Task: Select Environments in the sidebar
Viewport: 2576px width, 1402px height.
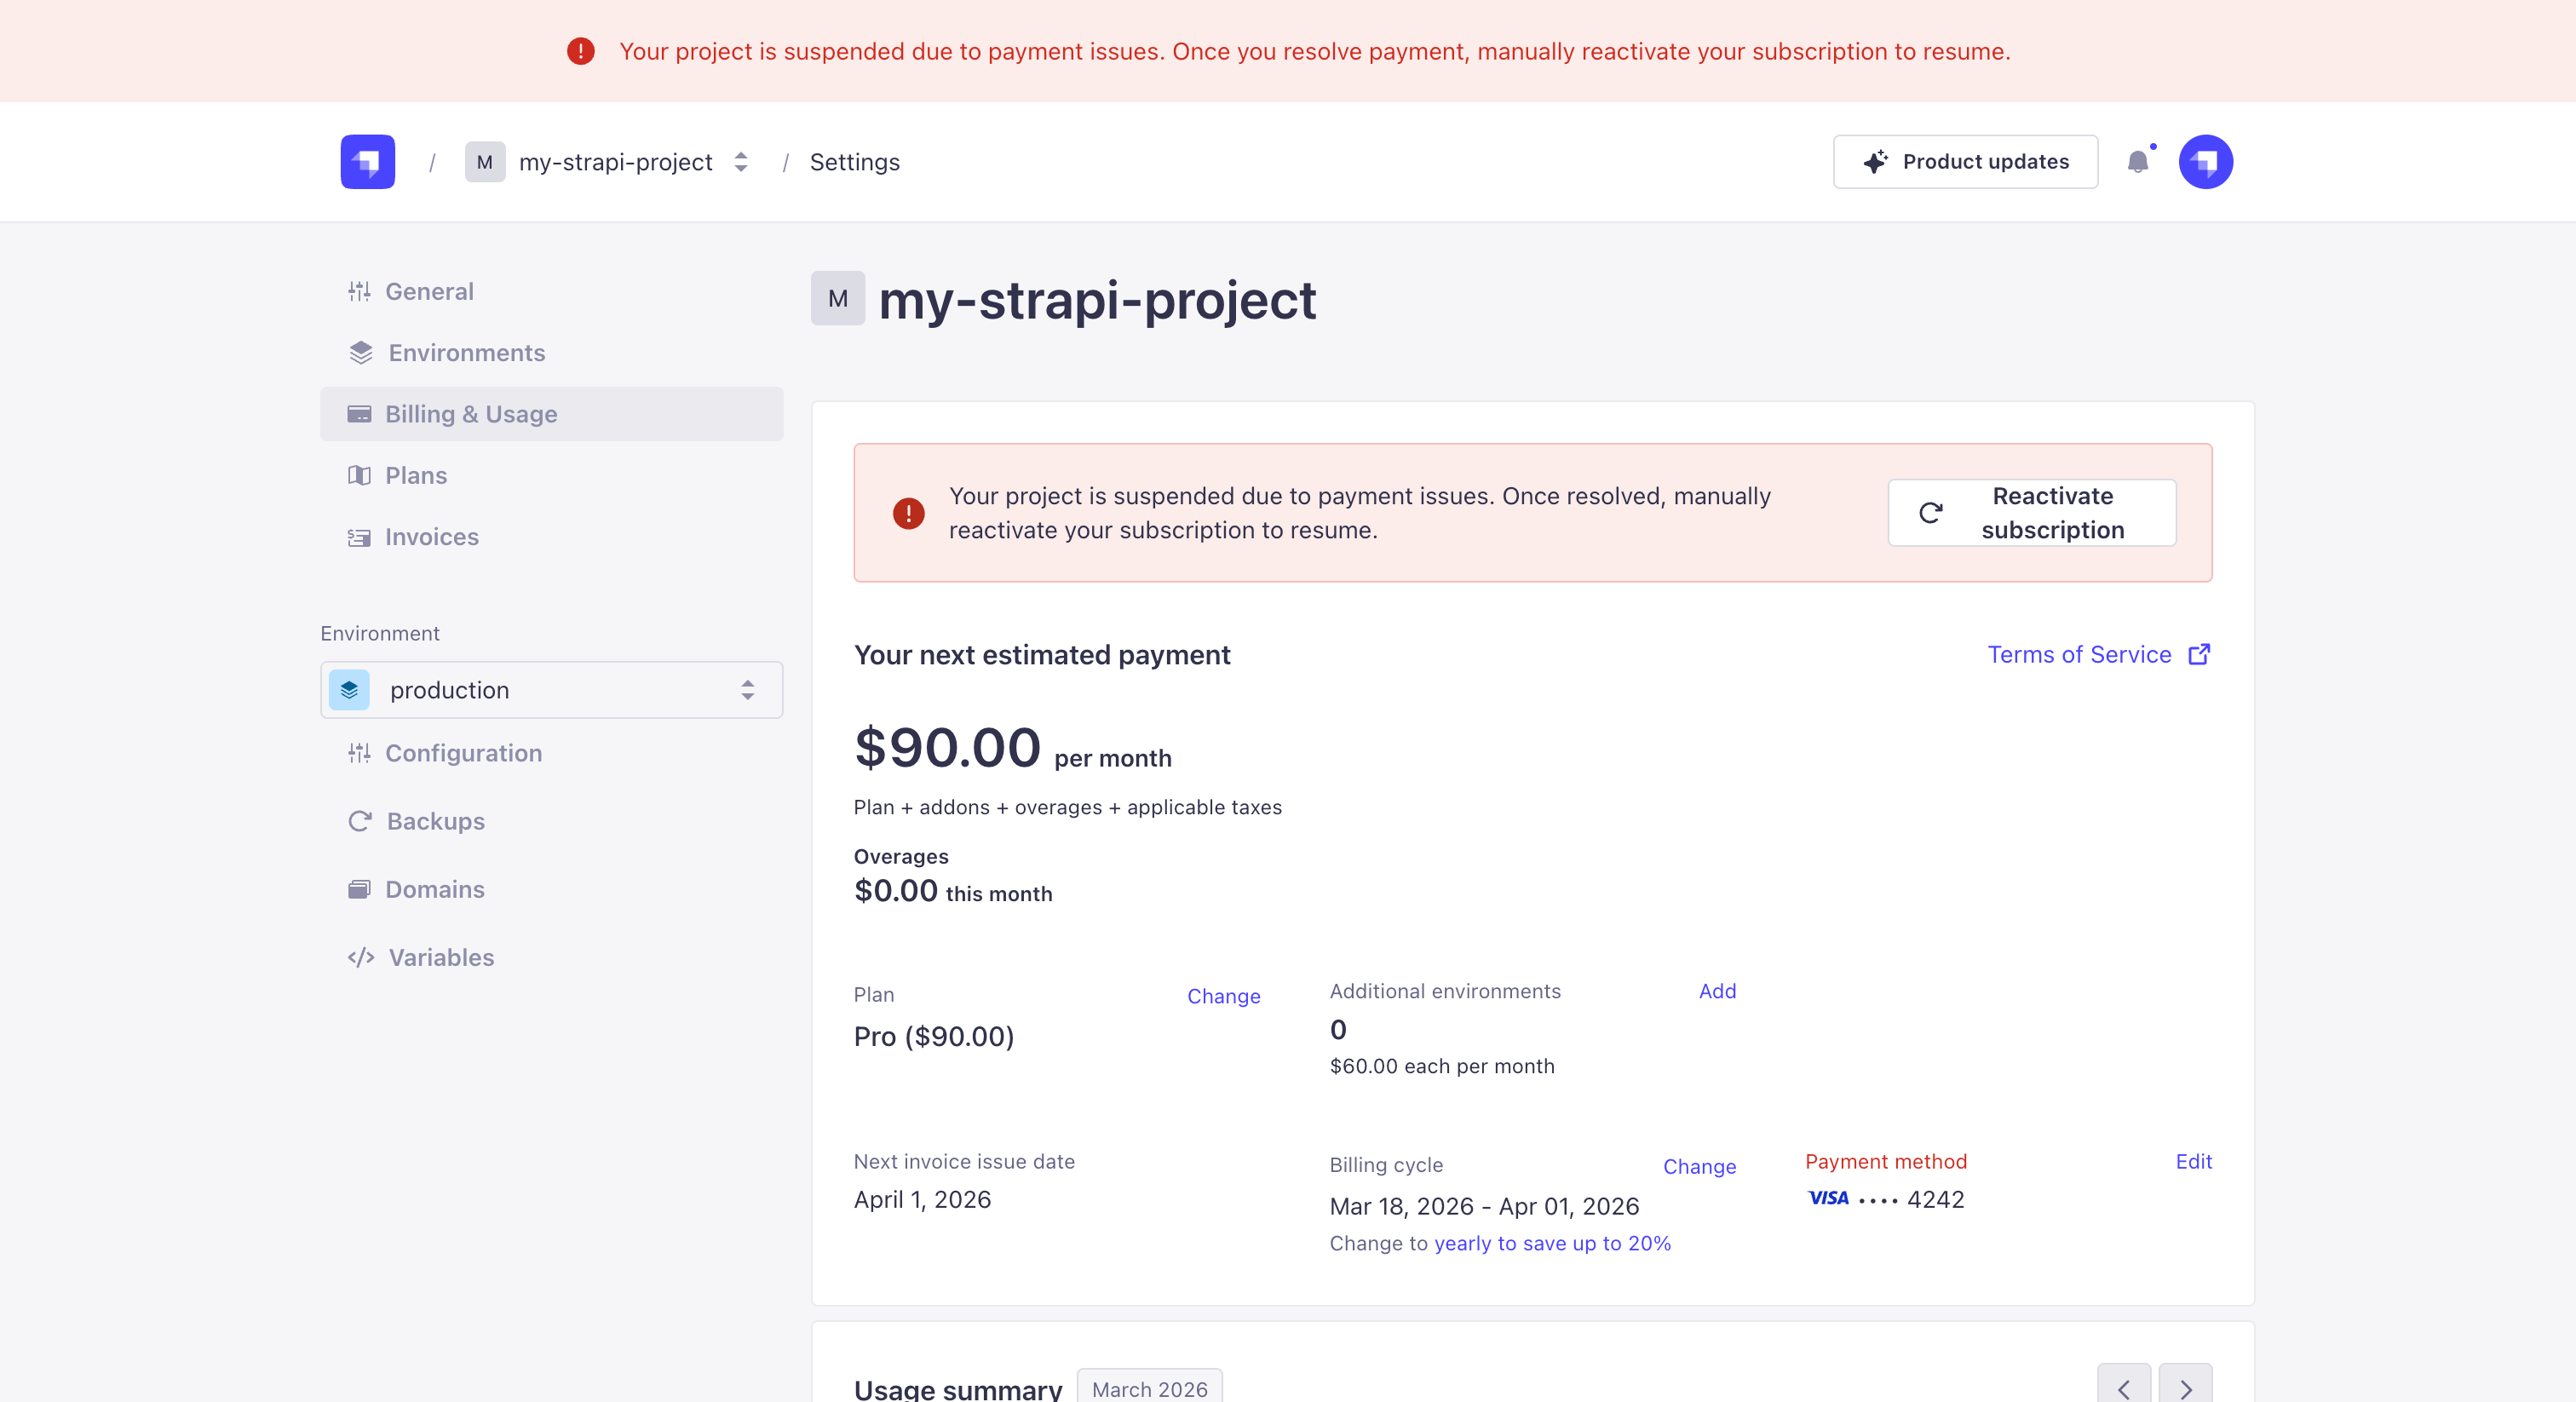Action: [466, 353]
